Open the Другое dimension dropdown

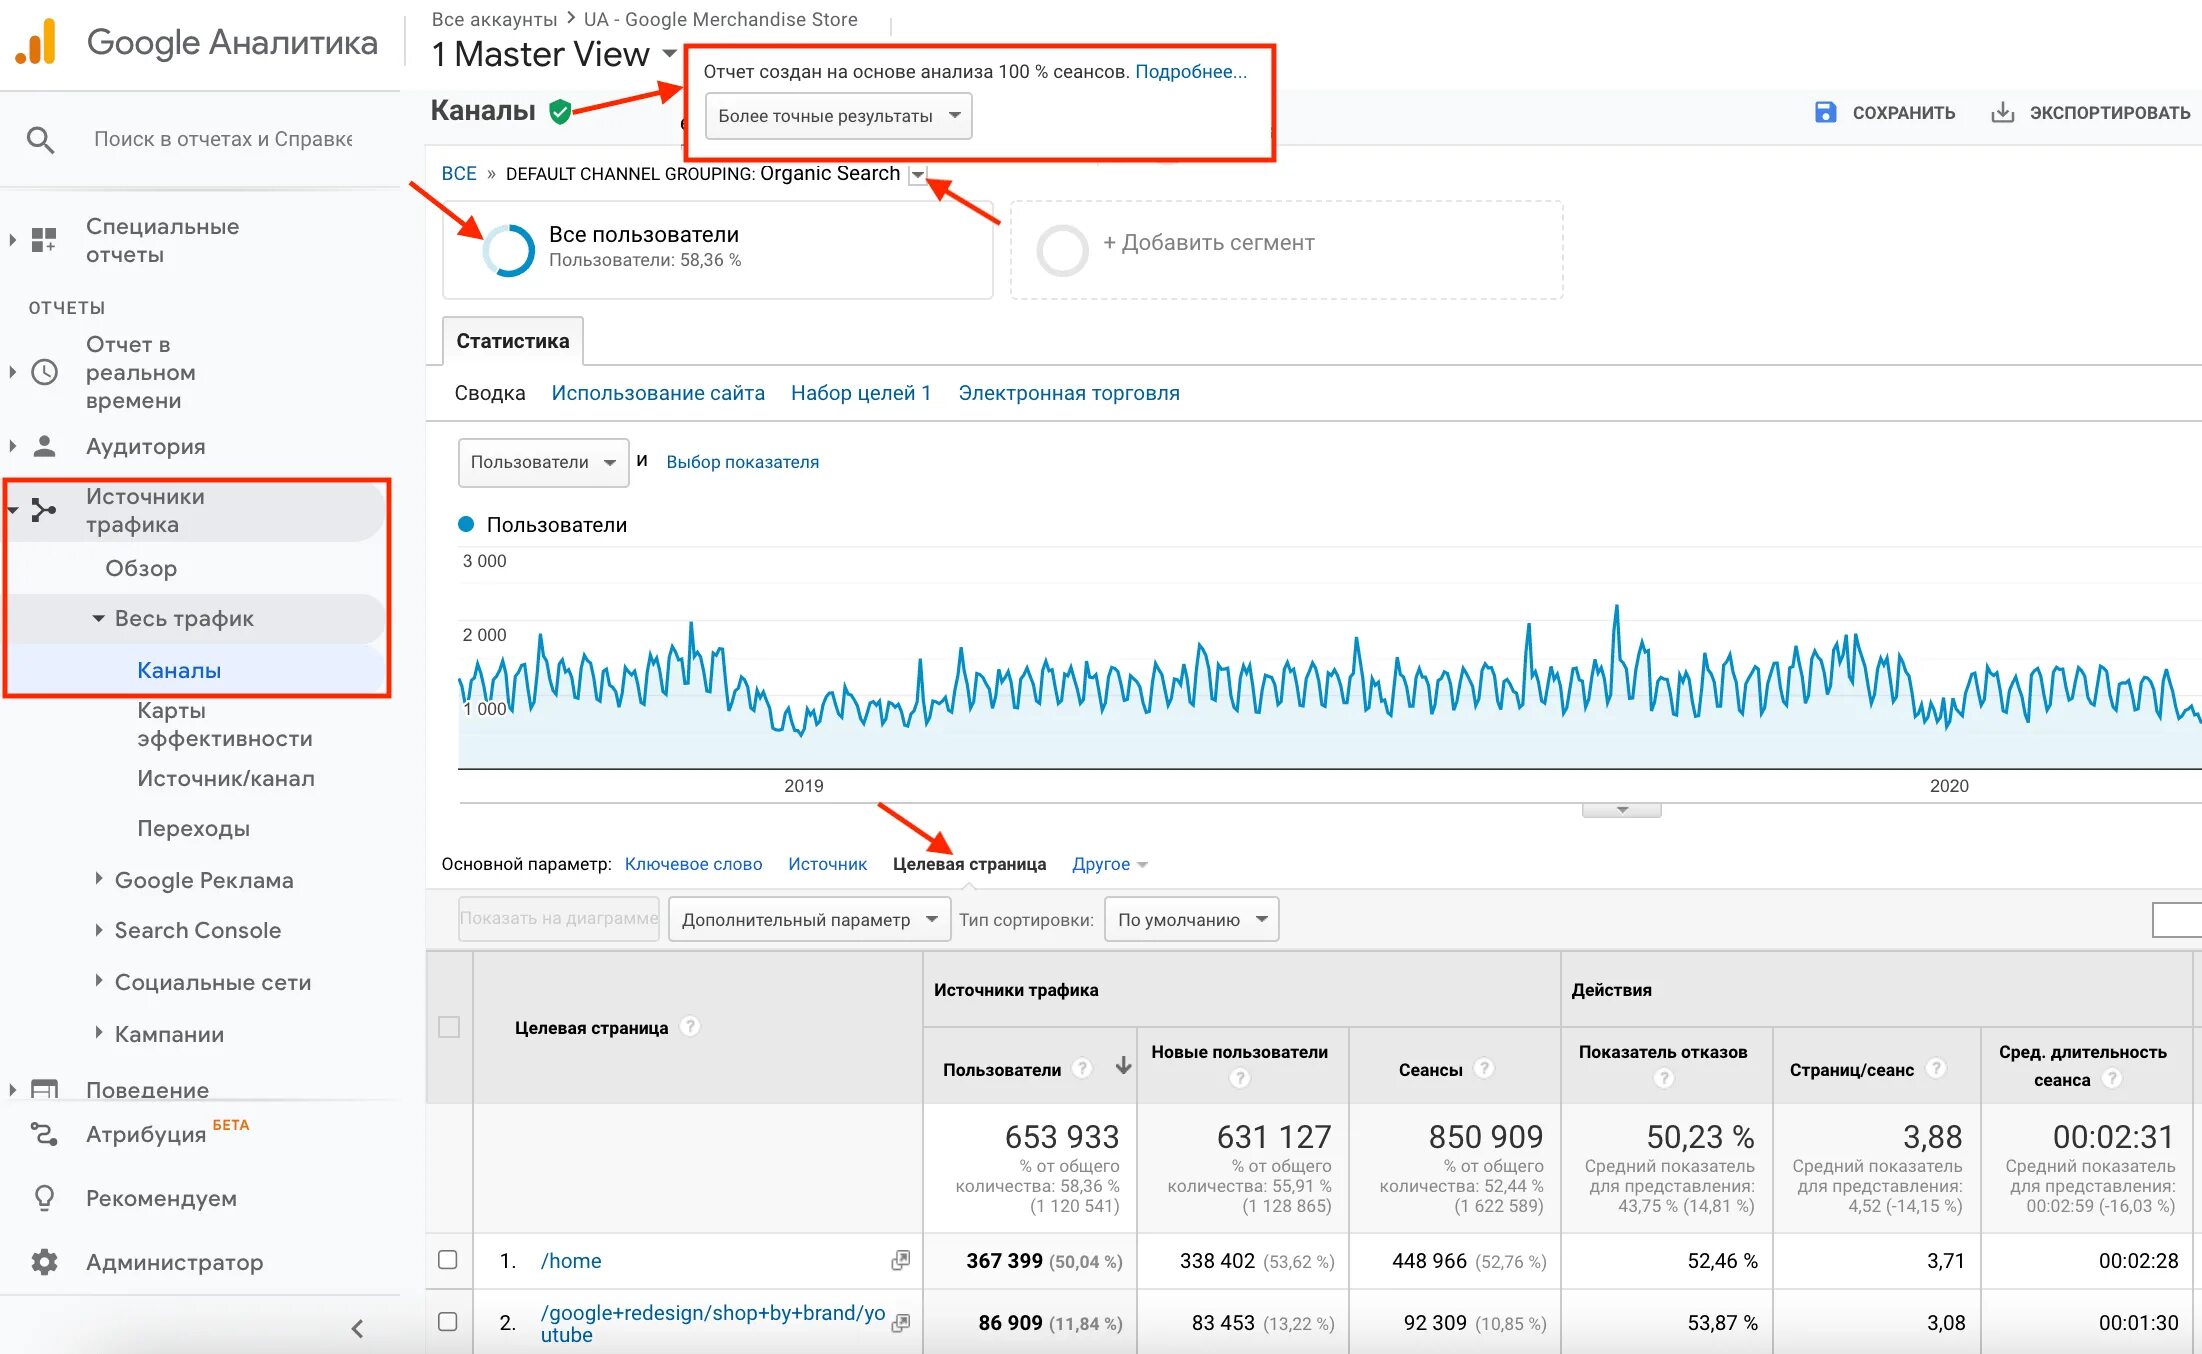coord(1109,864)
